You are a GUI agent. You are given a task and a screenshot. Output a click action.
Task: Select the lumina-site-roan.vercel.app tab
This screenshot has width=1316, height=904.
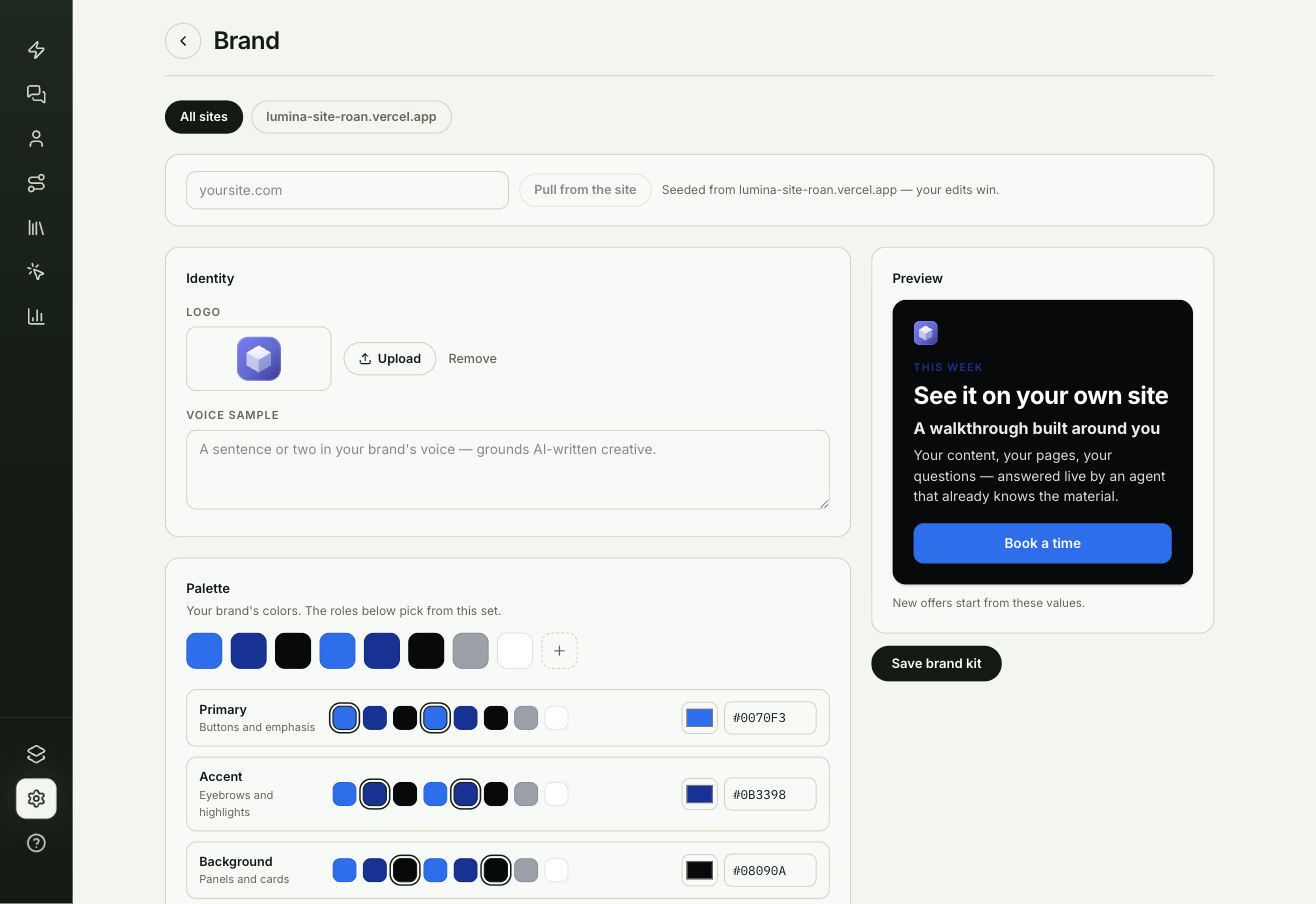click(x=351, y=117)
